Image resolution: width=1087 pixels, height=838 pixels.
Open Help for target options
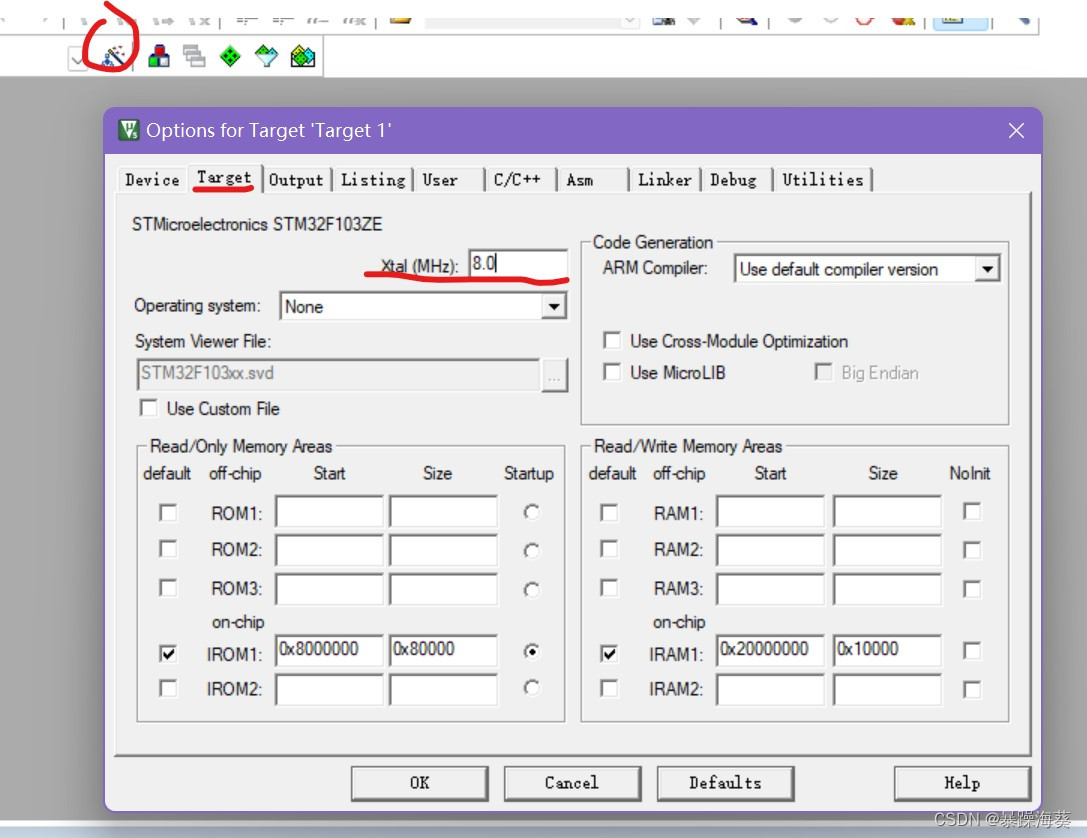[962, 783]
